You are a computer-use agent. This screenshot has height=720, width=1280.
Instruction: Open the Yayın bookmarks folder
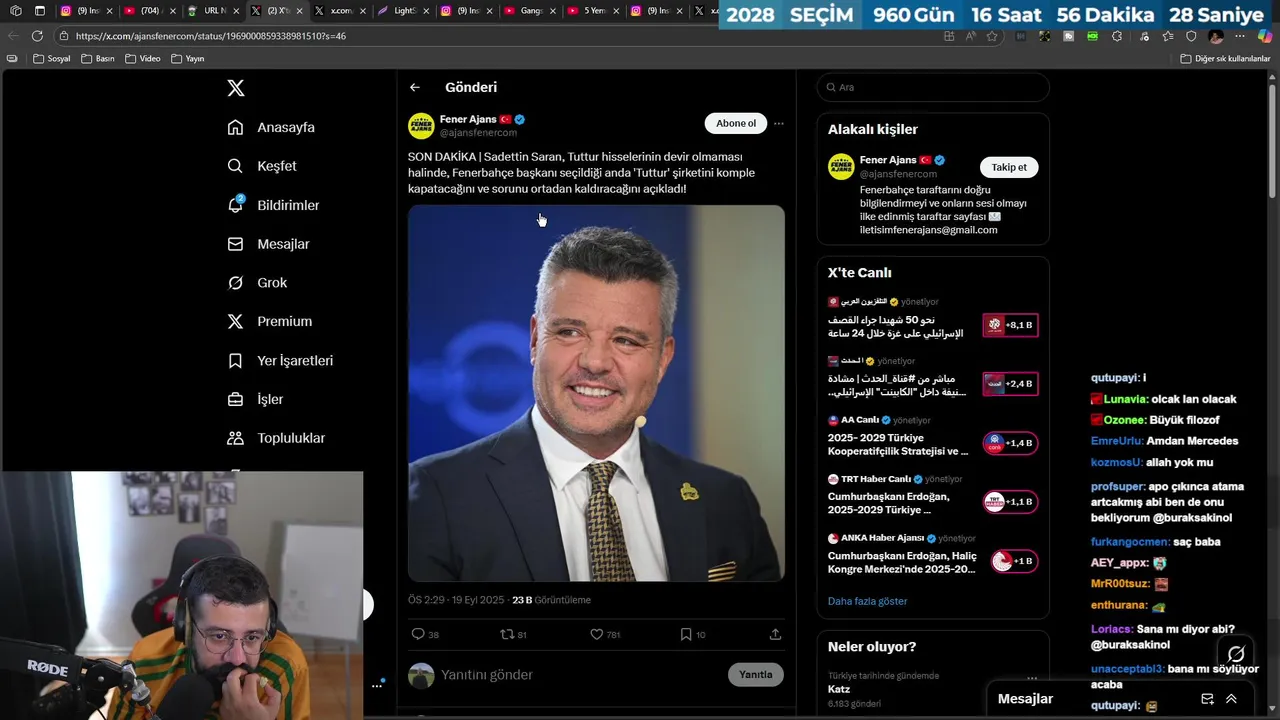tap(188, 59)
